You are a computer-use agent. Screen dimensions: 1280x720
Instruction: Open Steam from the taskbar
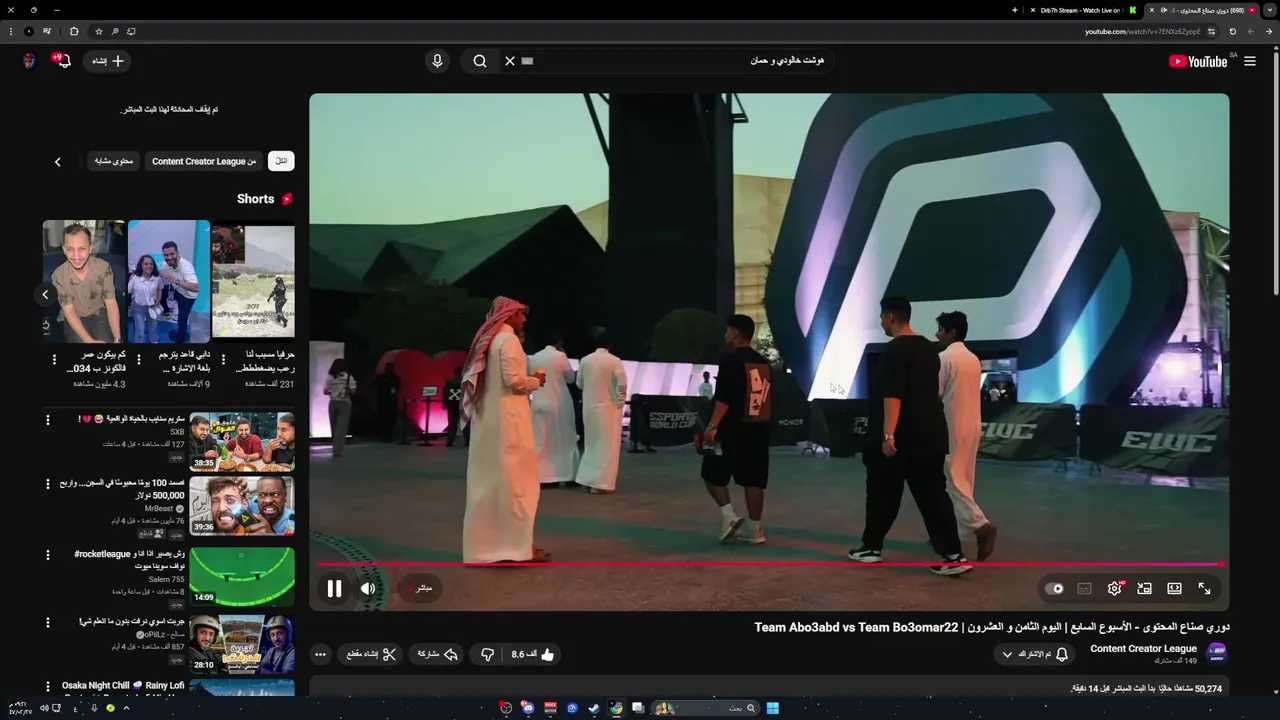tap(594, 708)
